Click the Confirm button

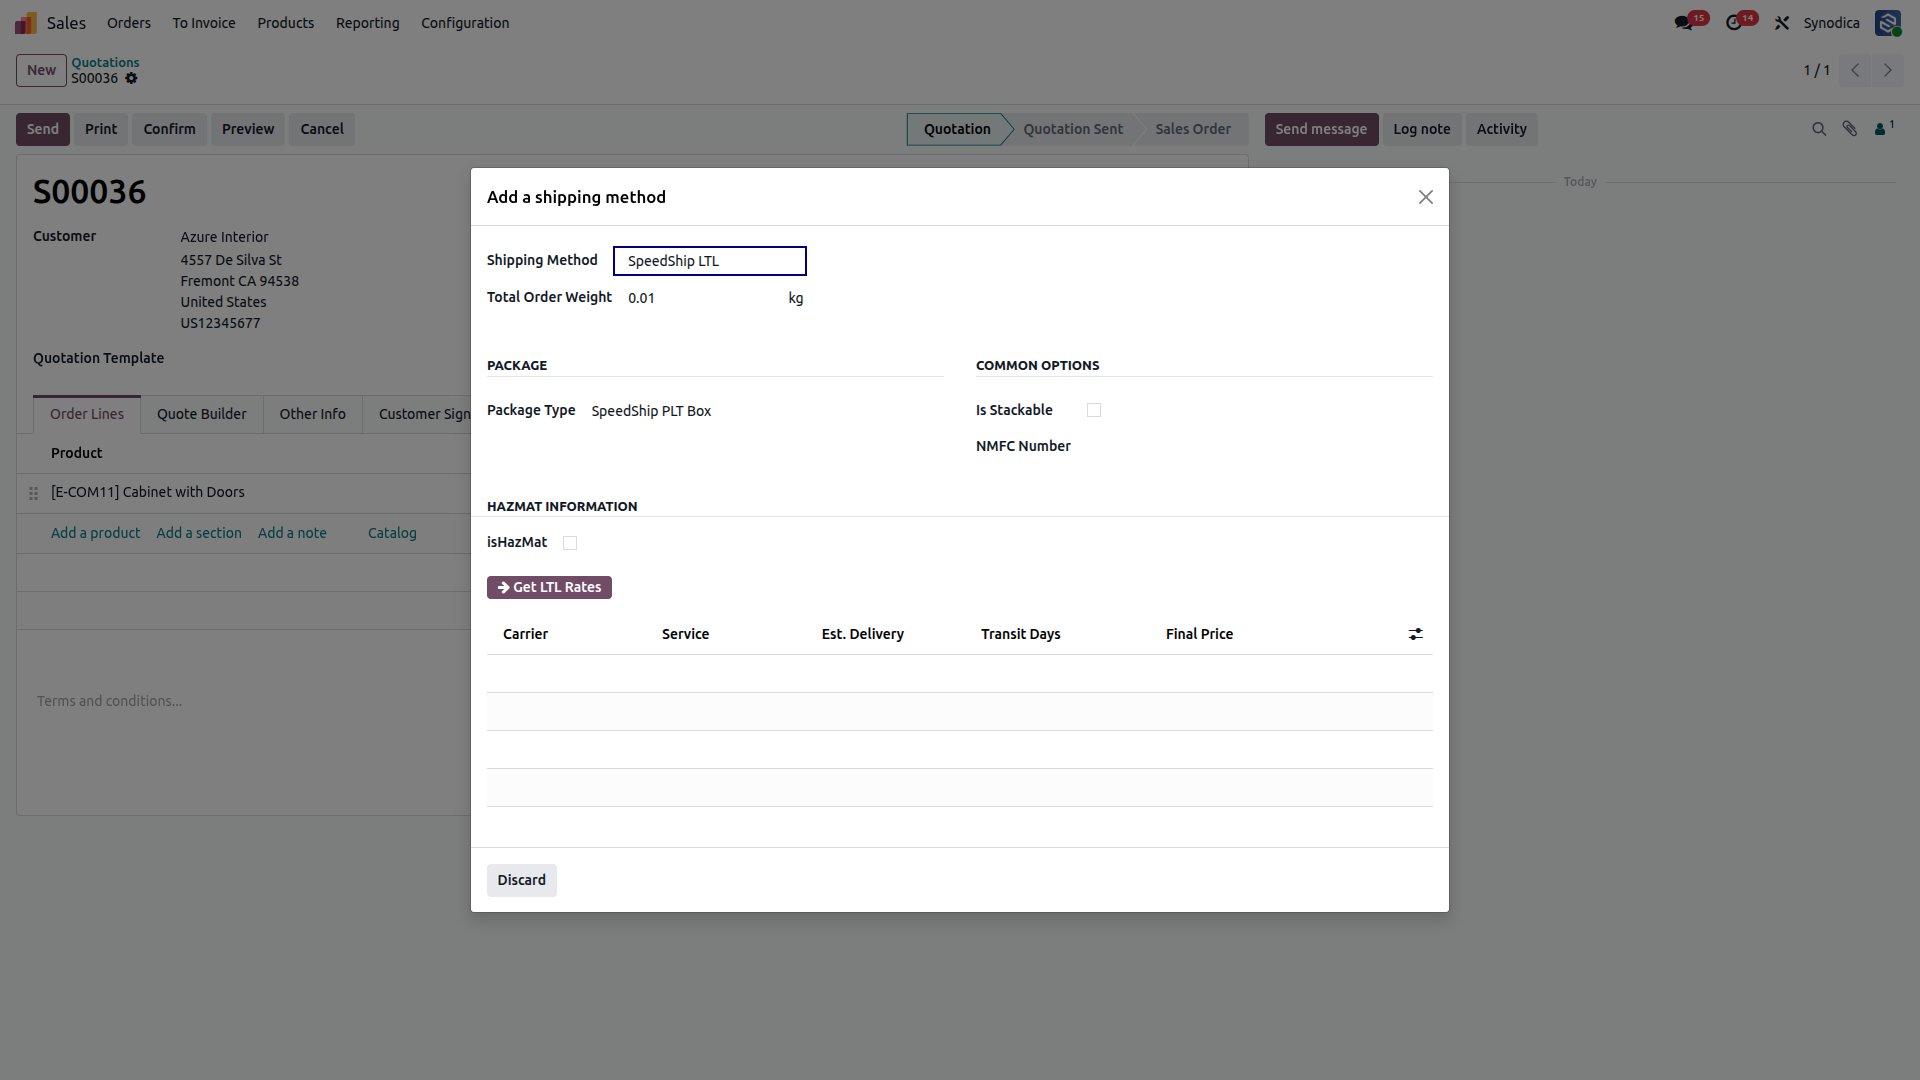(169, 129)
